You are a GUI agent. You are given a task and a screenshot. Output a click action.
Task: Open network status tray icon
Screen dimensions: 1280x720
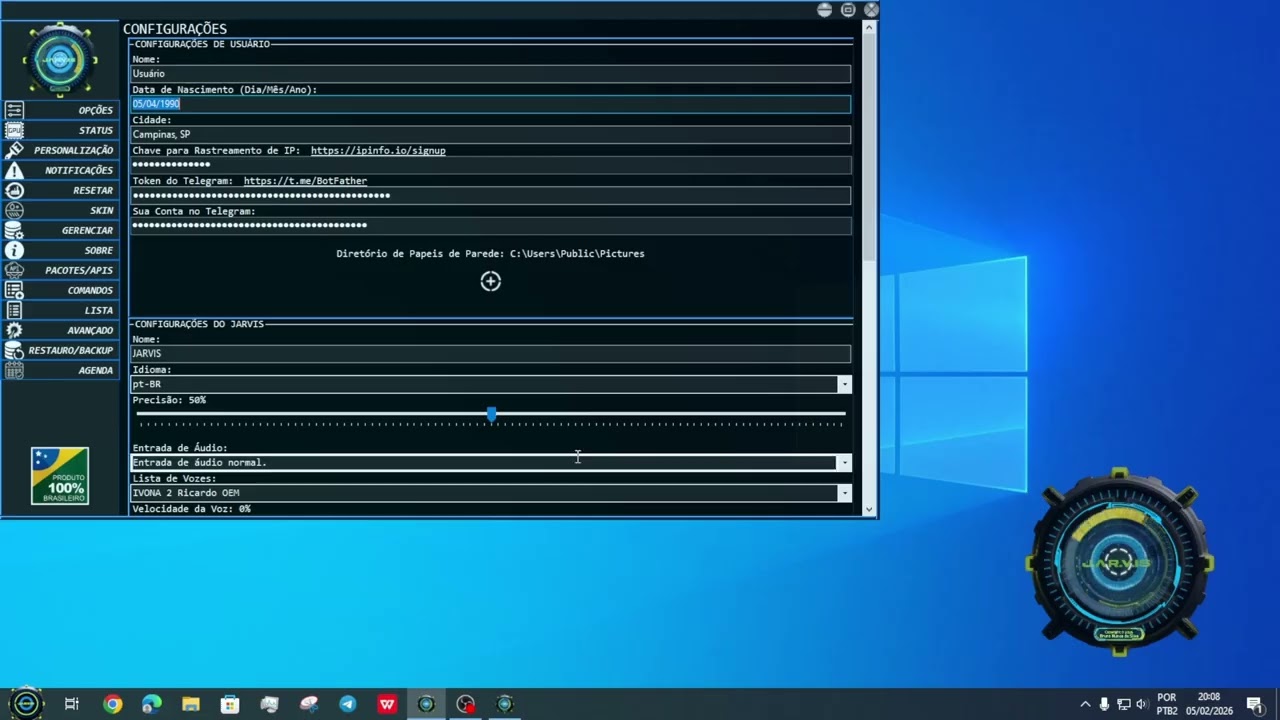(1123, 704)
